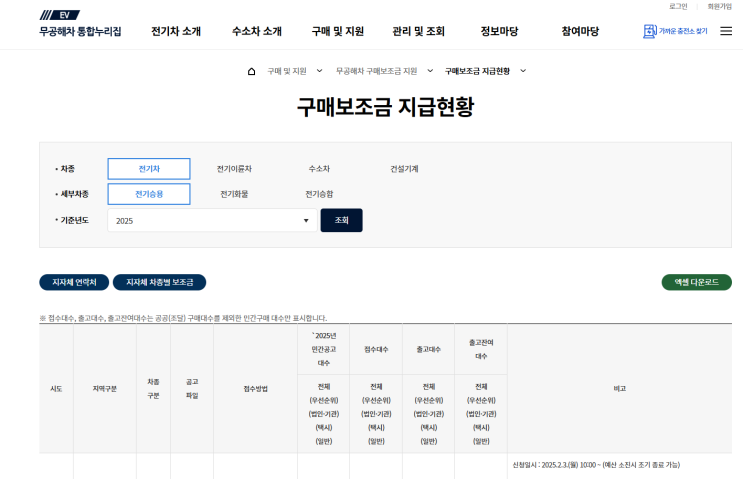Image resolution: width=743 pixels, height=479 pixels.
Task: Open the hamburger menu icon
Action: (726, 31)
